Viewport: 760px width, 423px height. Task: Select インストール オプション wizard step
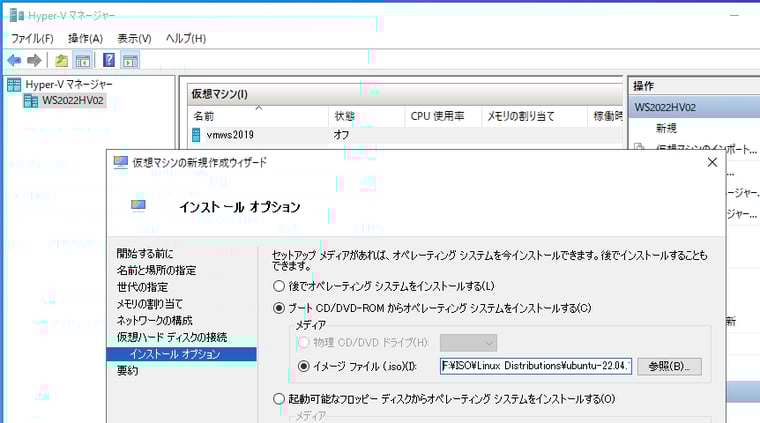(181, 354)
